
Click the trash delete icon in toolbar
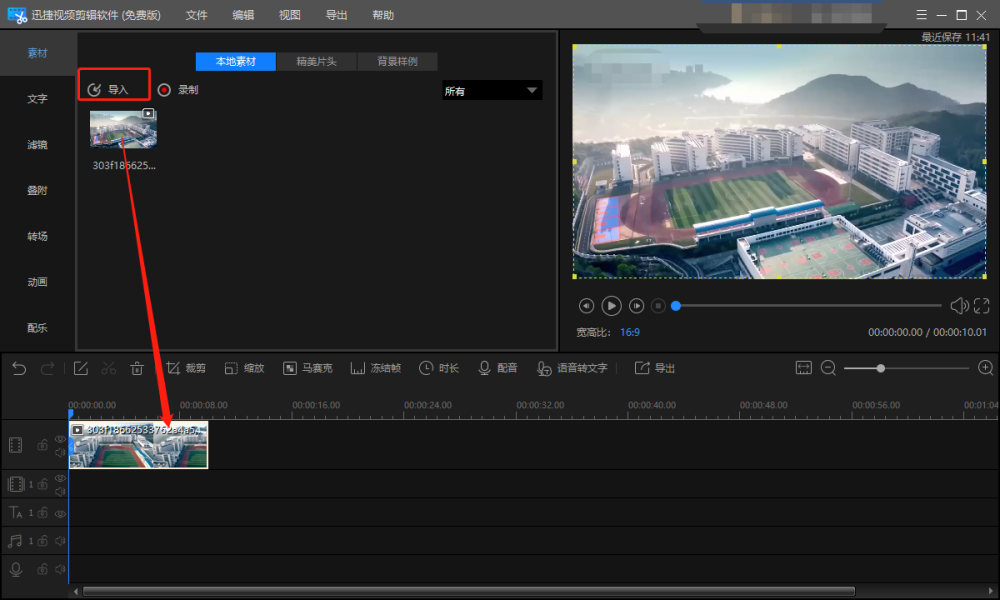(x=137, y=368)
